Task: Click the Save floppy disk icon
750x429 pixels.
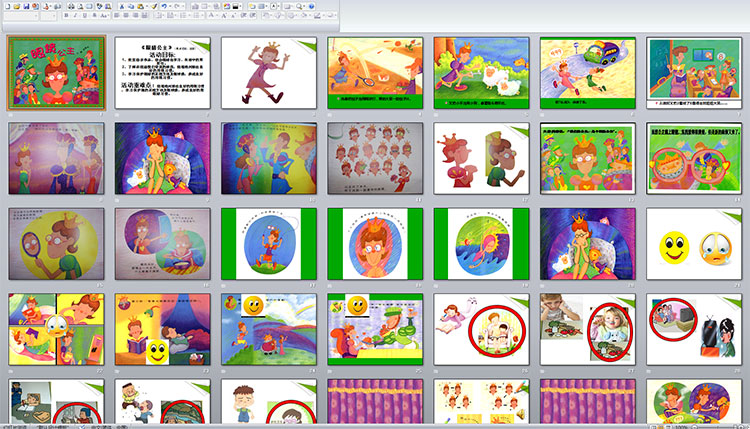Action: (x=26, y=6)
